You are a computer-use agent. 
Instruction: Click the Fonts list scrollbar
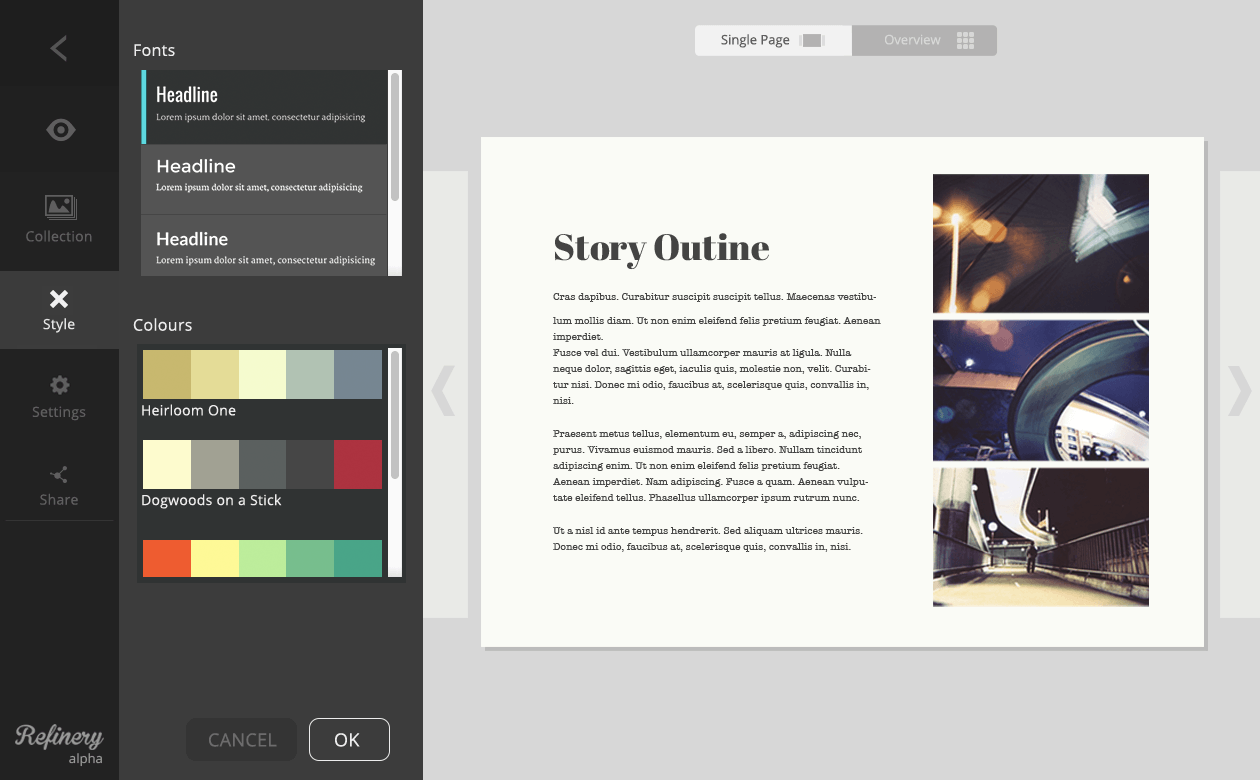(395, 136)
